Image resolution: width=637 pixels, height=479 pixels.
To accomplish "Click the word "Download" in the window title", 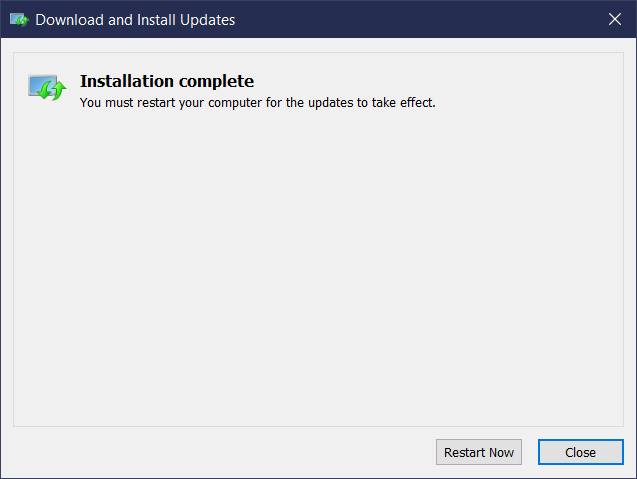I will pyautogui.click(x=68, y=19).
